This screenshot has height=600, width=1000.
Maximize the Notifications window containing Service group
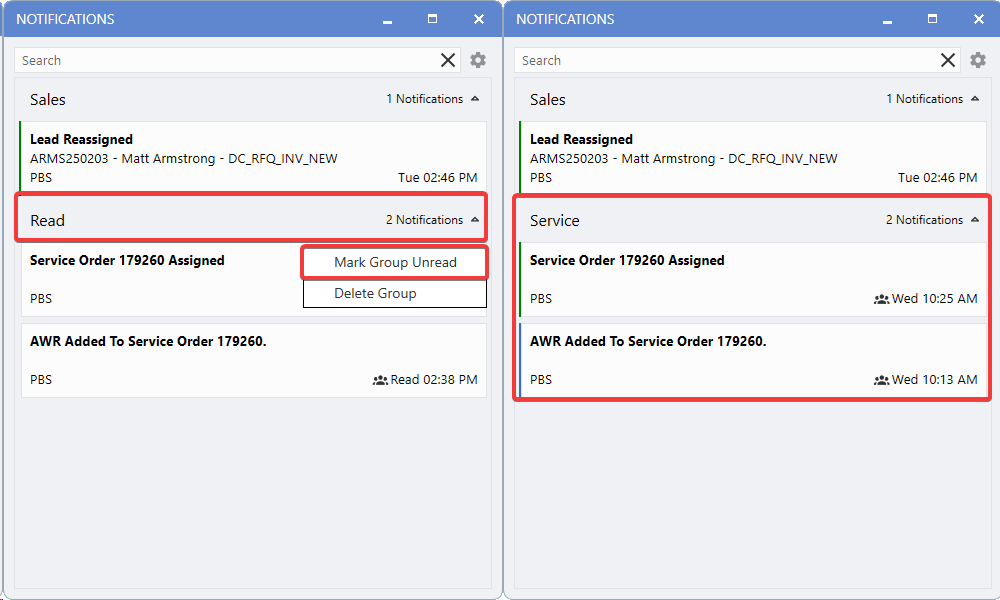click(932, 19)
